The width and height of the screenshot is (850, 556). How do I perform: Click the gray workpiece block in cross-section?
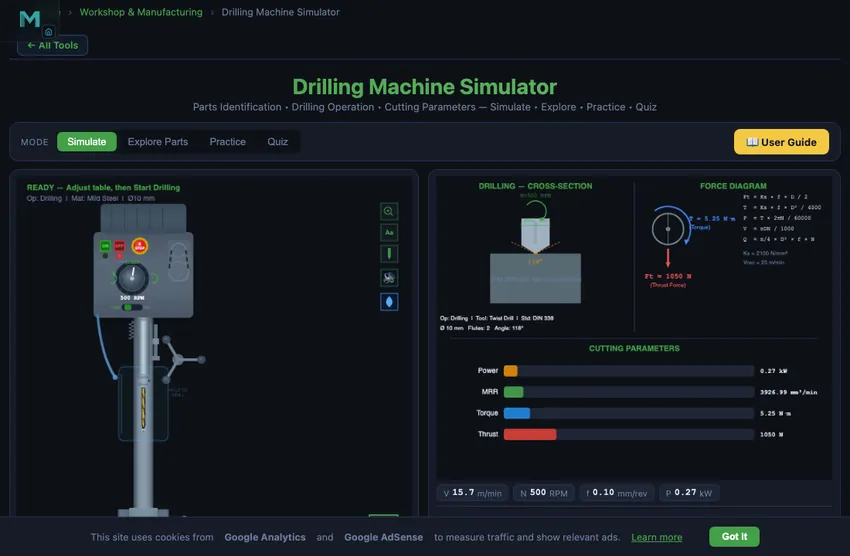536,279
